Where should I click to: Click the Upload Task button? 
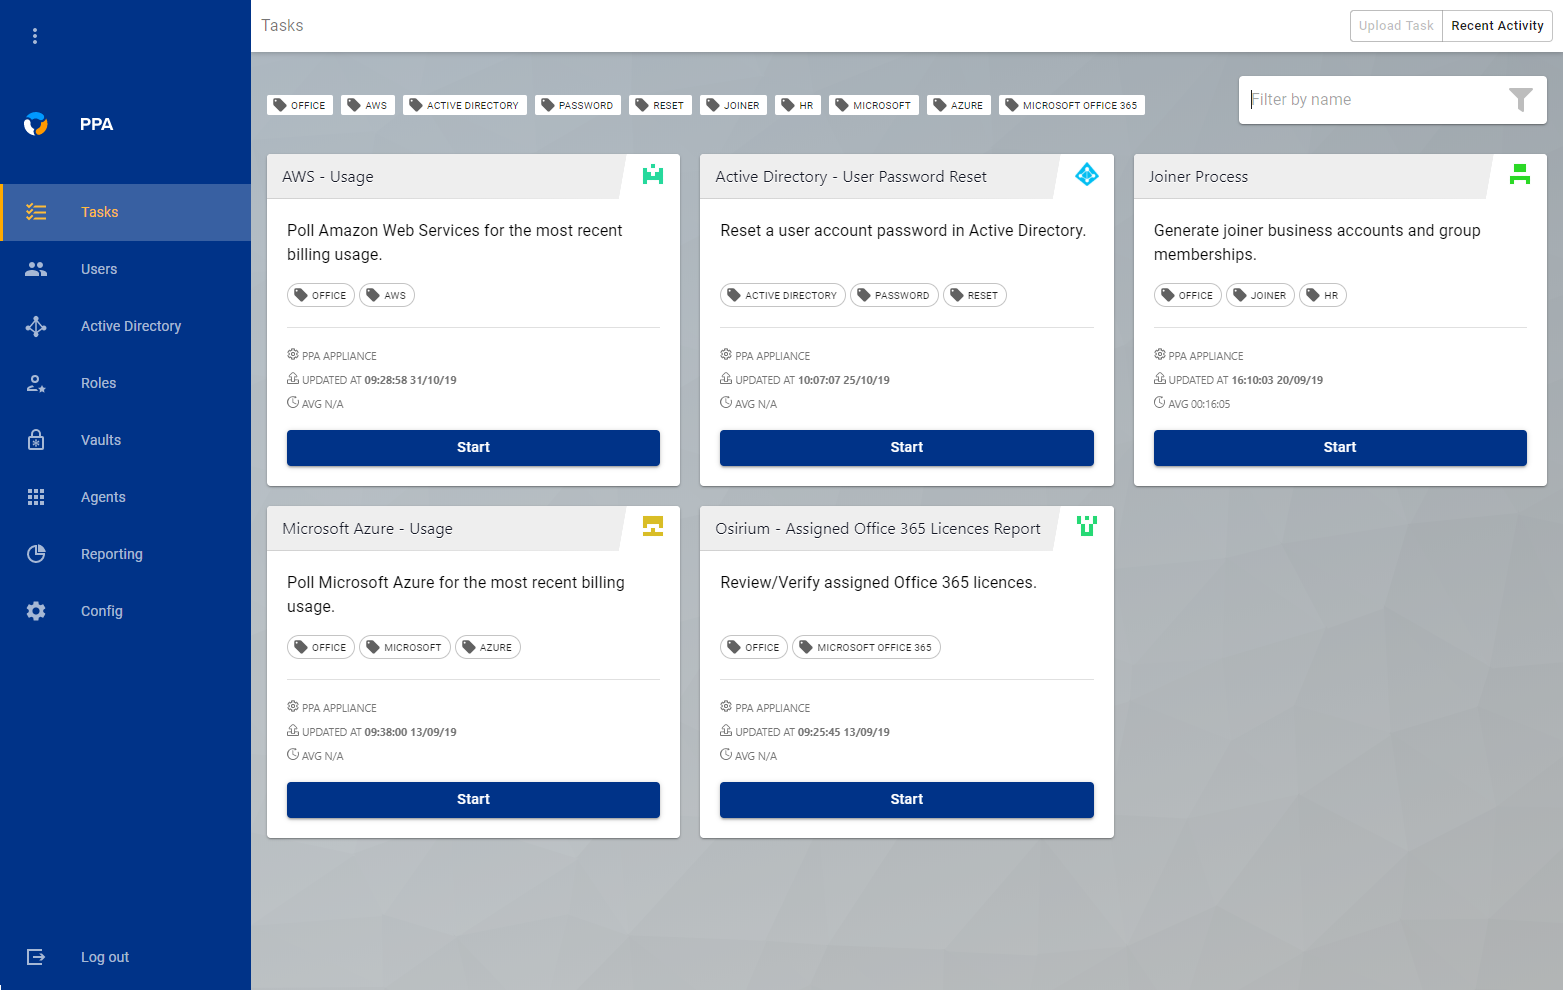[x=1396, y=26]
